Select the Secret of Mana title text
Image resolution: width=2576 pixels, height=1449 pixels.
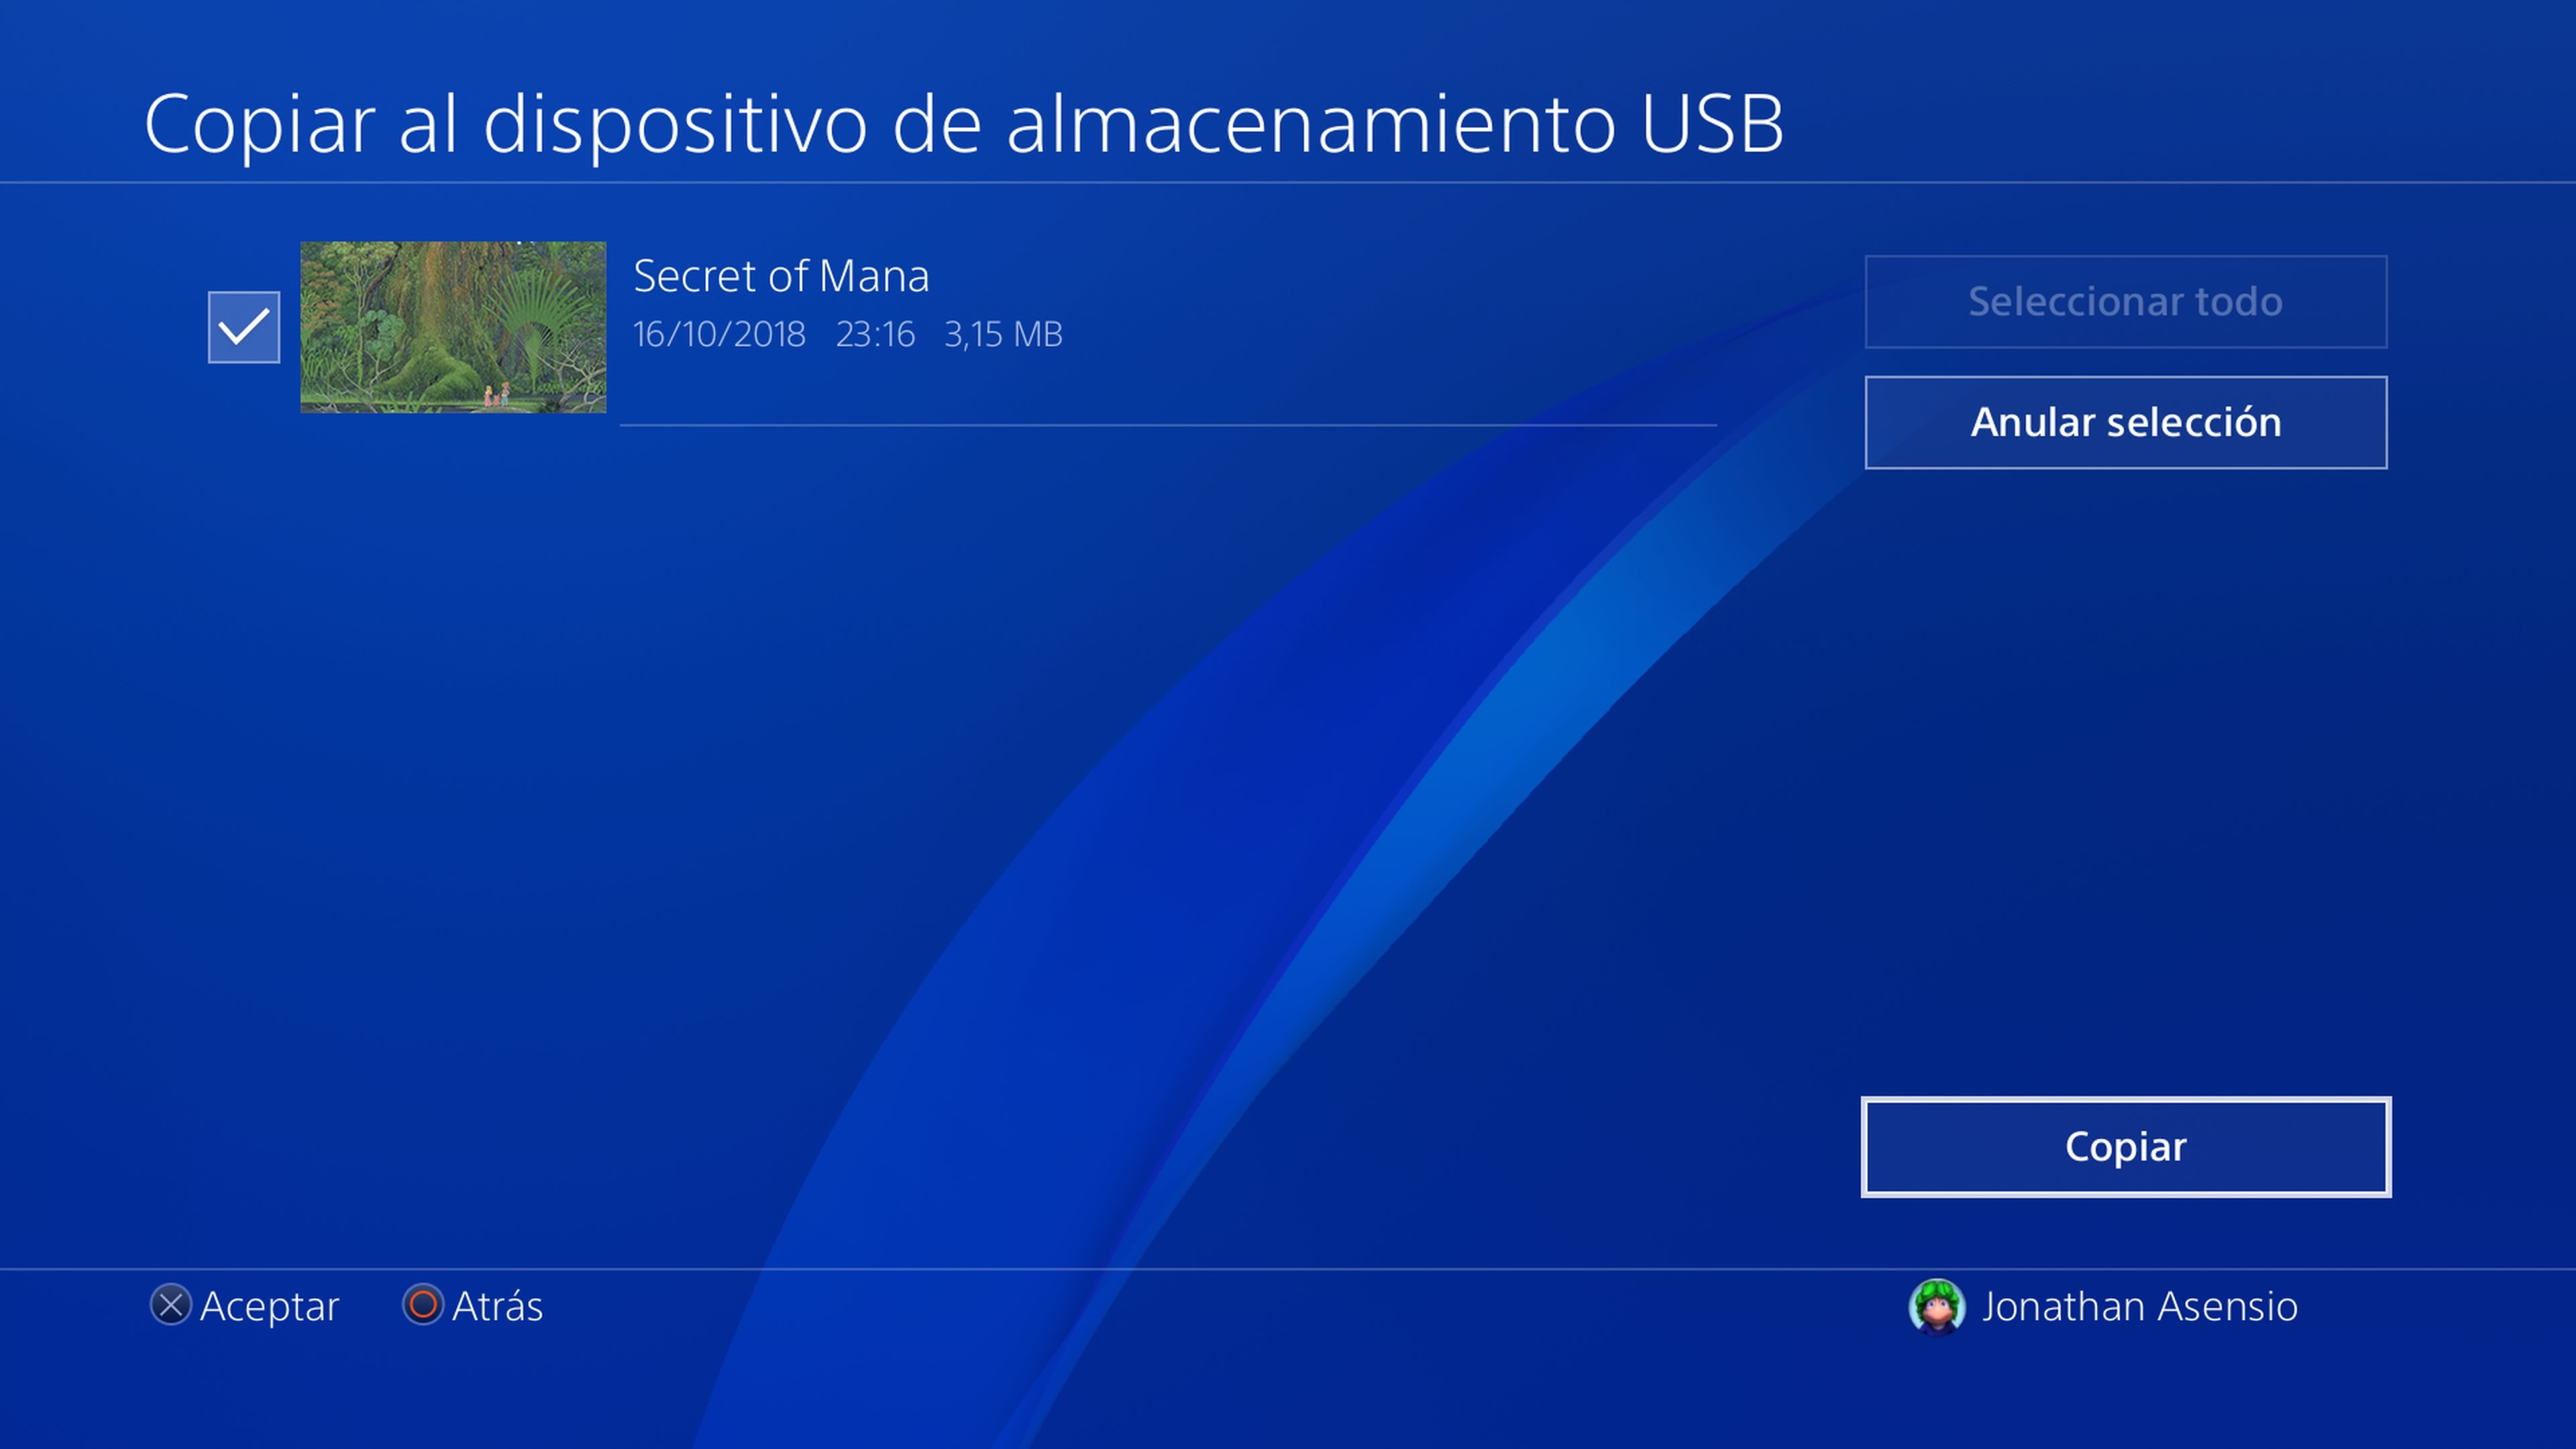(x=781, y=276)
